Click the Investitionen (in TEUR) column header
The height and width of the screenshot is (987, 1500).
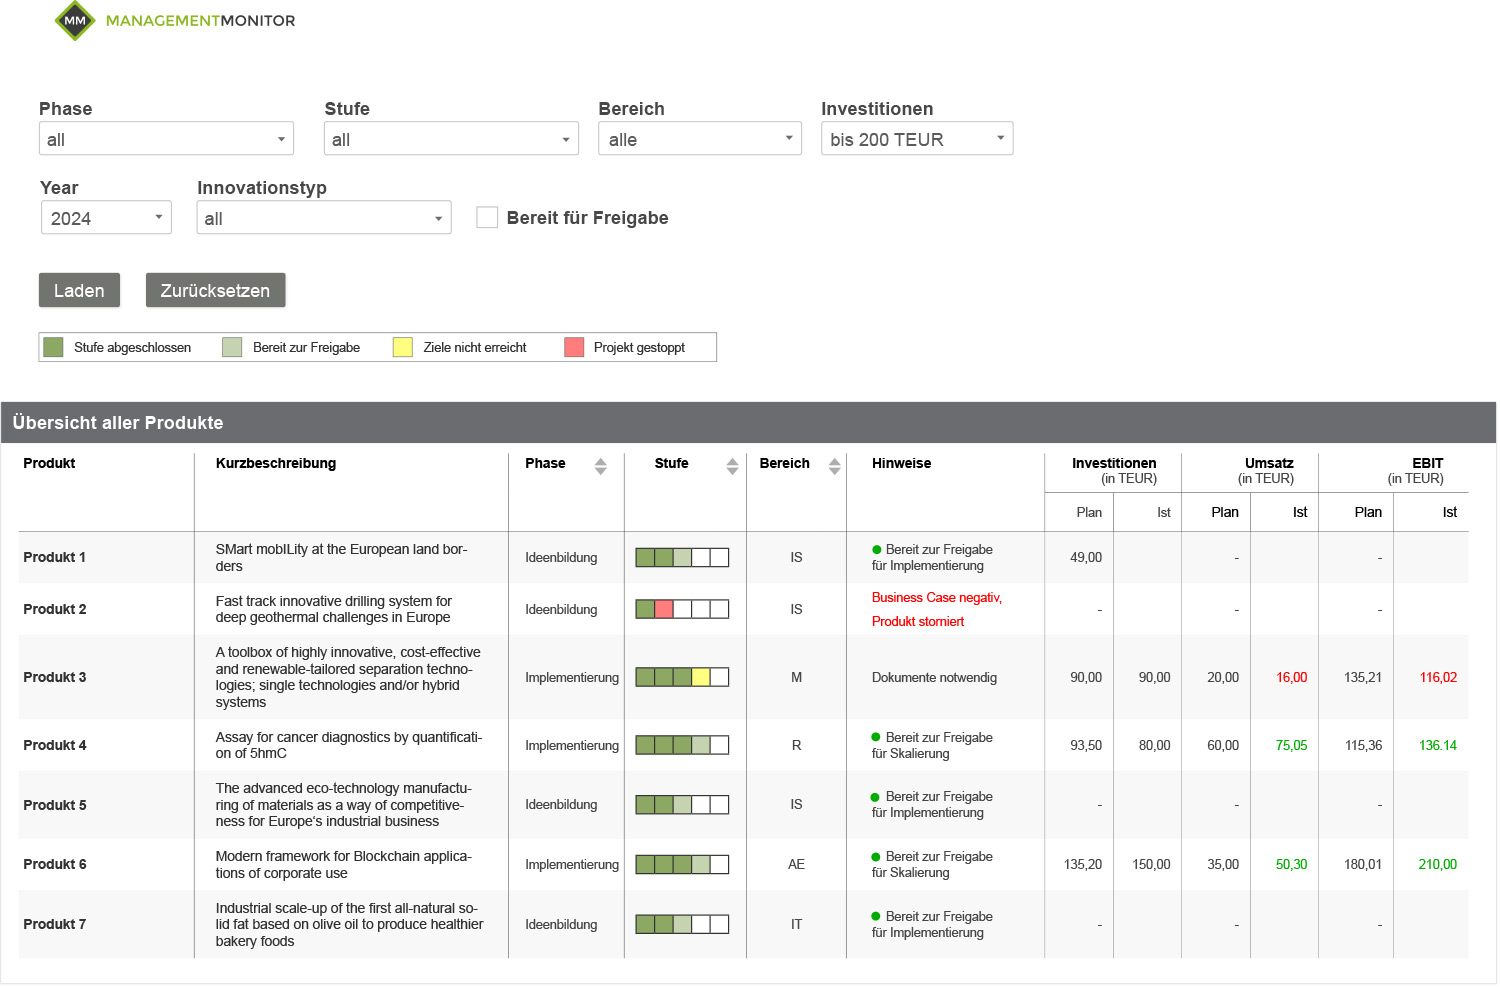[x=1114, y=470]
